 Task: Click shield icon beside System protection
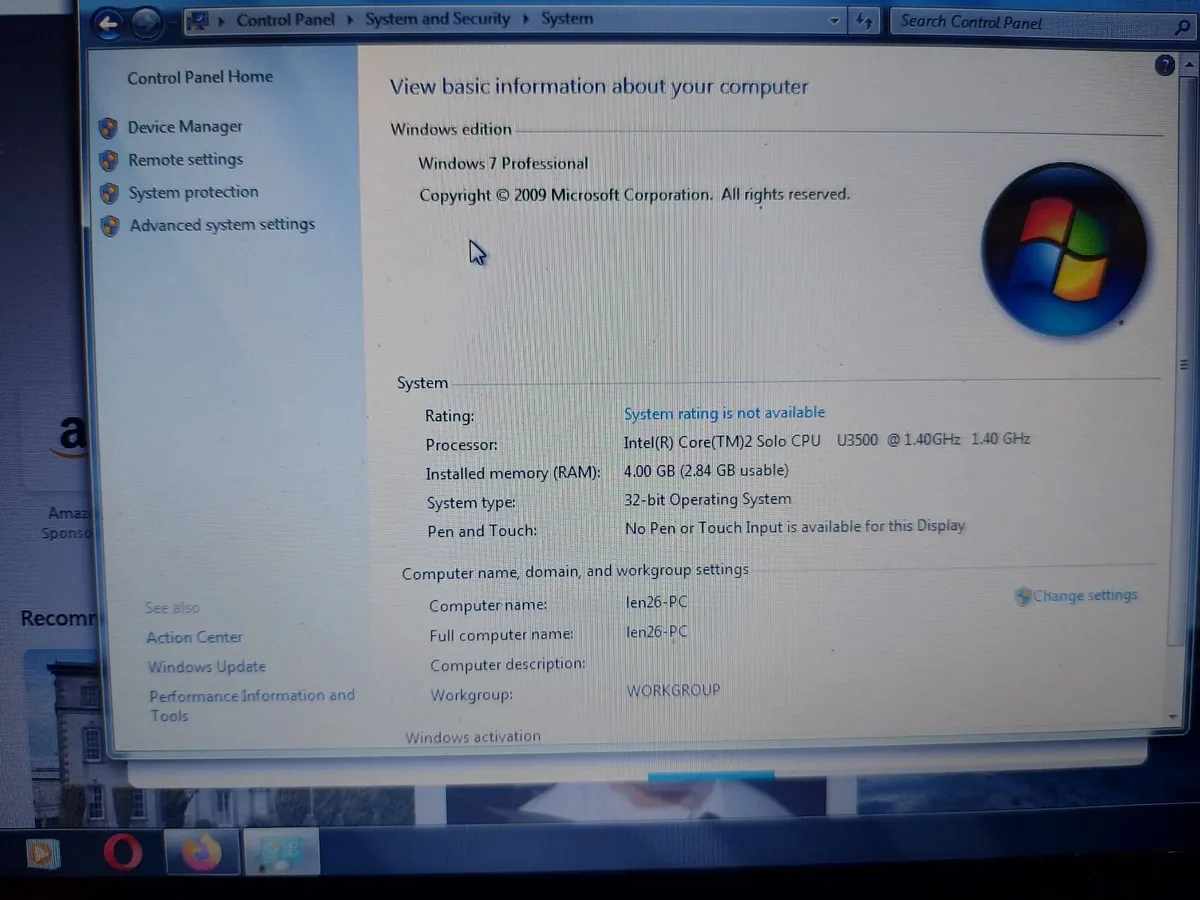(110, 193)
